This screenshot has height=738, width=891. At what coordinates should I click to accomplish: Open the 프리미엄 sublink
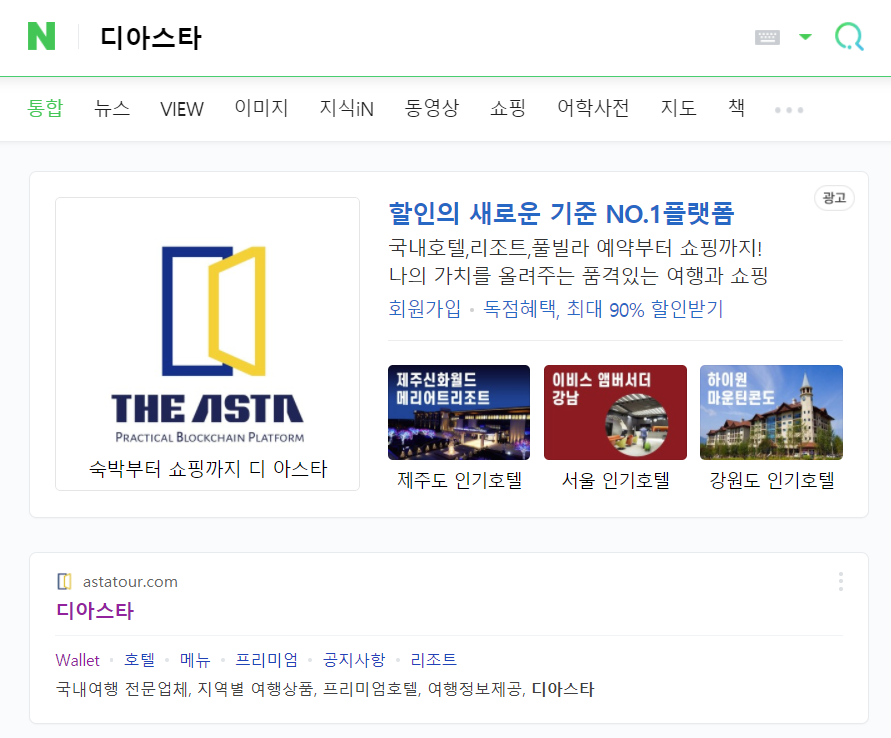[267, 660]
